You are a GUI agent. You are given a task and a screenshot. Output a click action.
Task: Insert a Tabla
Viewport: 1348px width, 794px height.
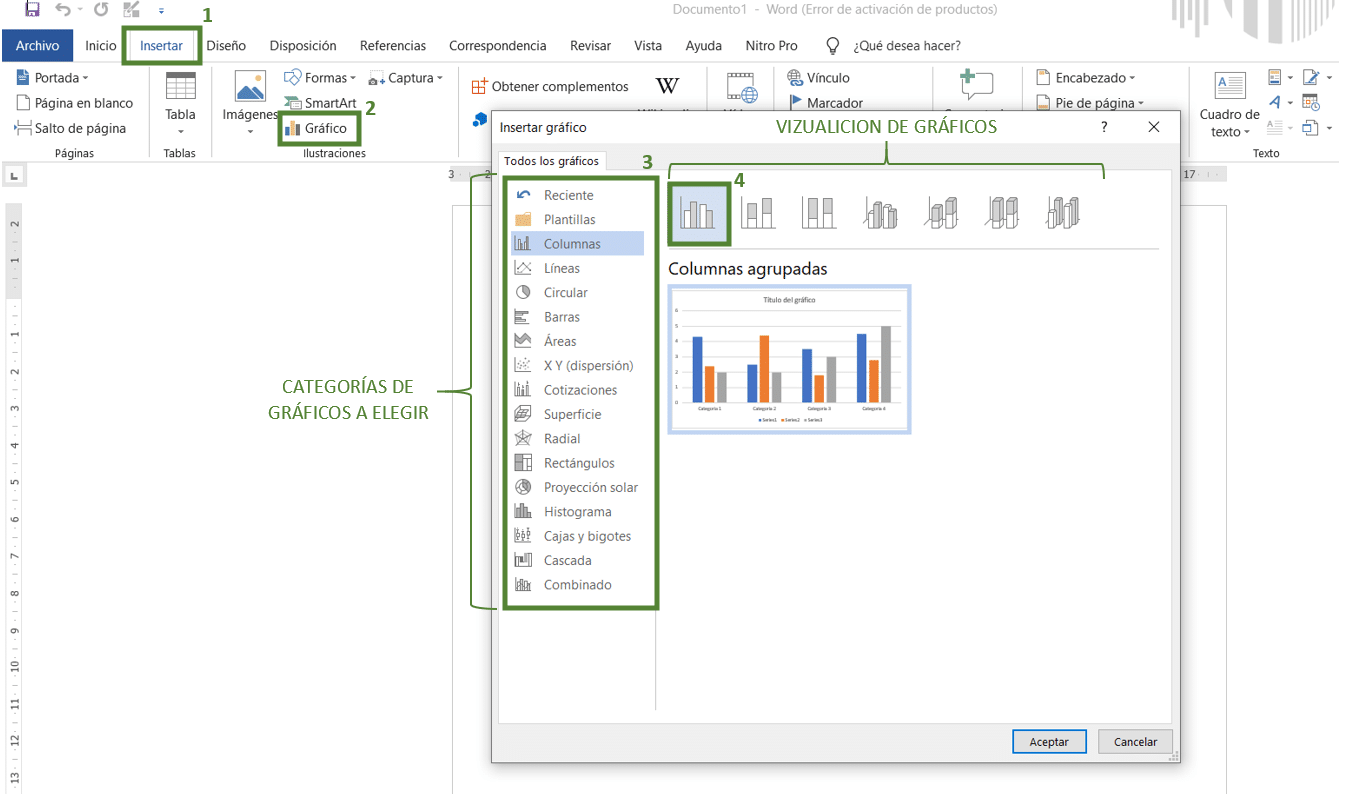(x=180, y=104)
